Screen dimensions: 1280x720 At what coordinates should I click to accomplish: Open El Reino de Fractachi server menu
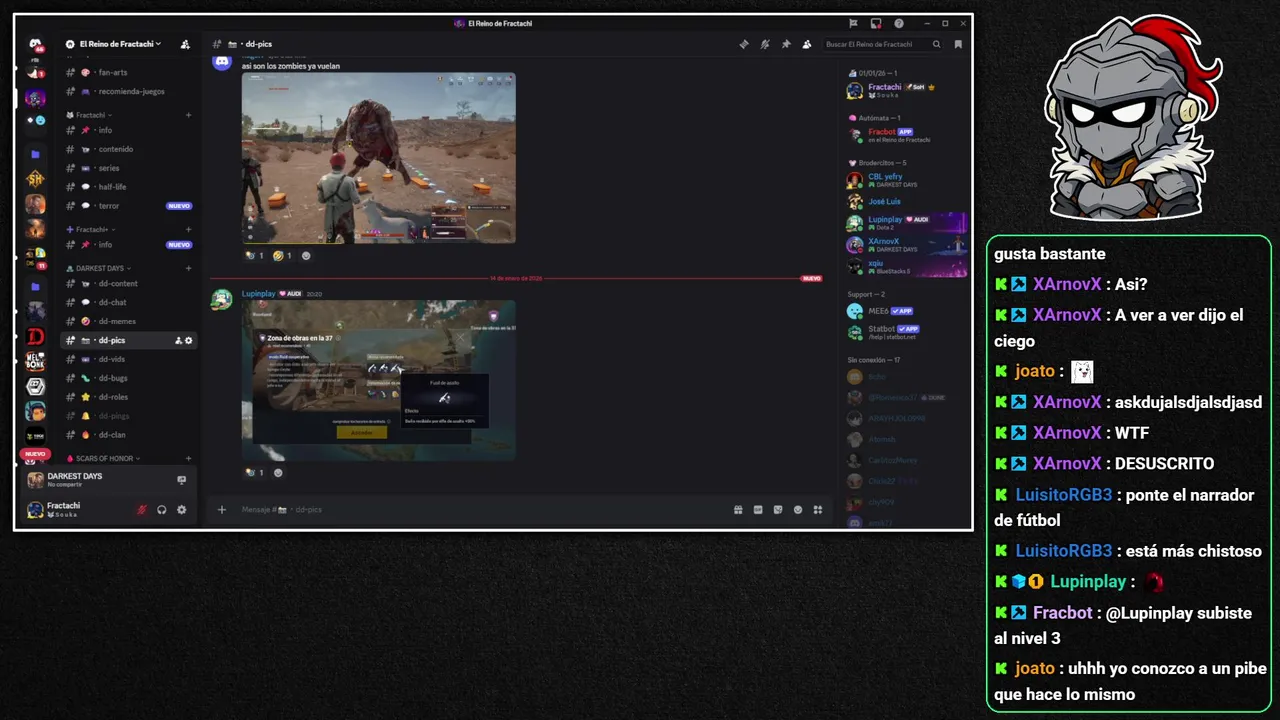tap(120, 44)
